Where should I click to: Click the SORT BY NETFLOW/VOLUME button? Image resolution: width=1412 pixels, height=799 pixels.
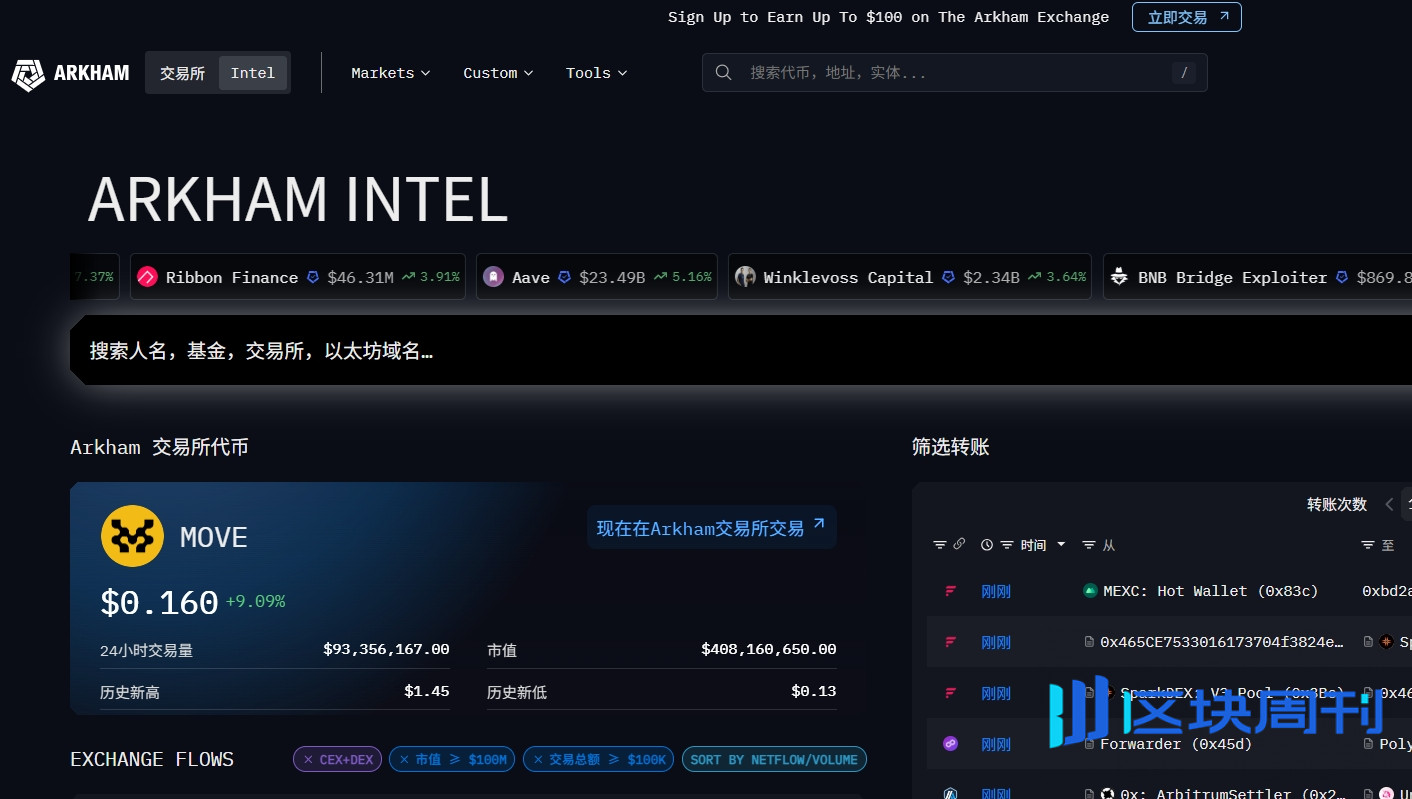click(774, 760)
